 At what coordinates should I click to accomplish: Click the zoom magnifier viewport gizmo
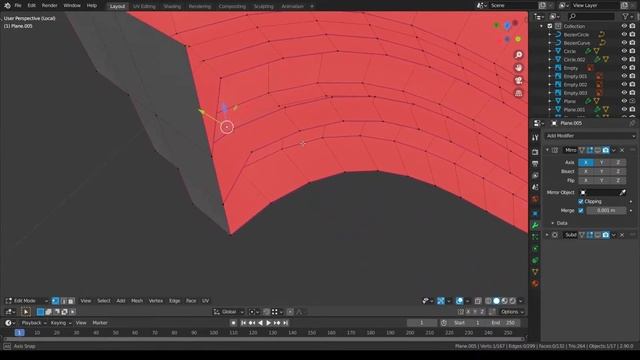click(518, 55)
